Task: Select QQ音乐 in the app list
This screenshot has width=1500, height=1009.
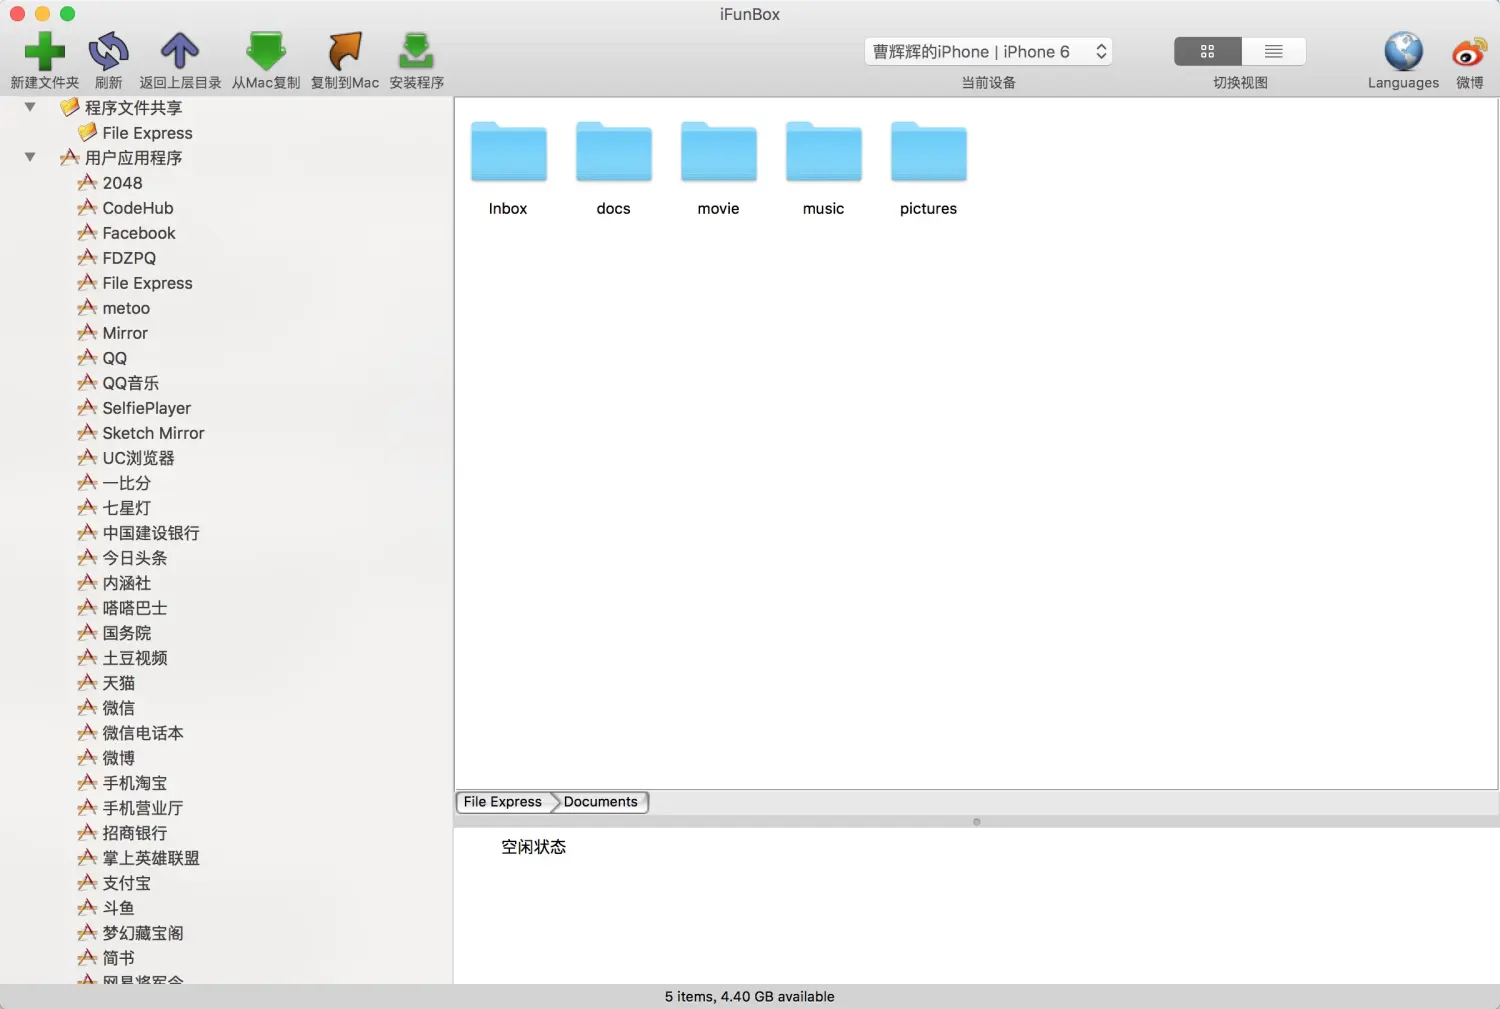Action: [119, 383]
